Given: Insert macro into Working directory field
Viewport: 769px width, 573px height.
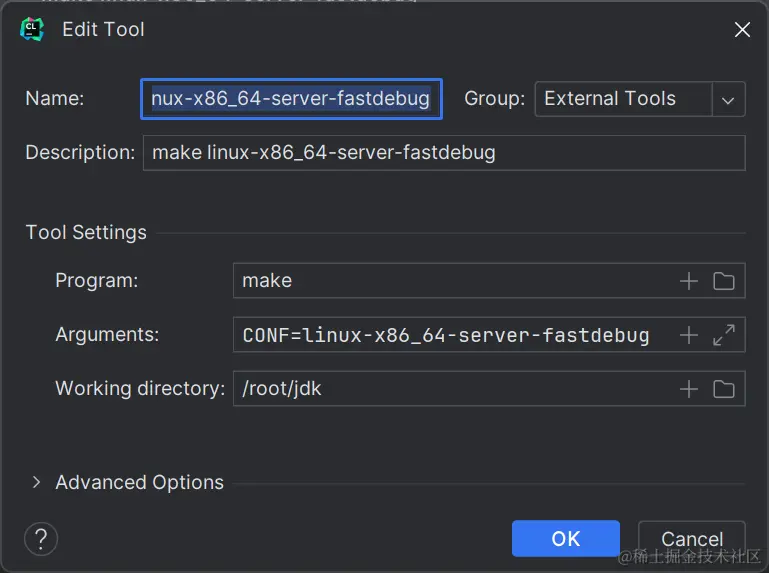Looking at the screenshot, I should 689,390.
